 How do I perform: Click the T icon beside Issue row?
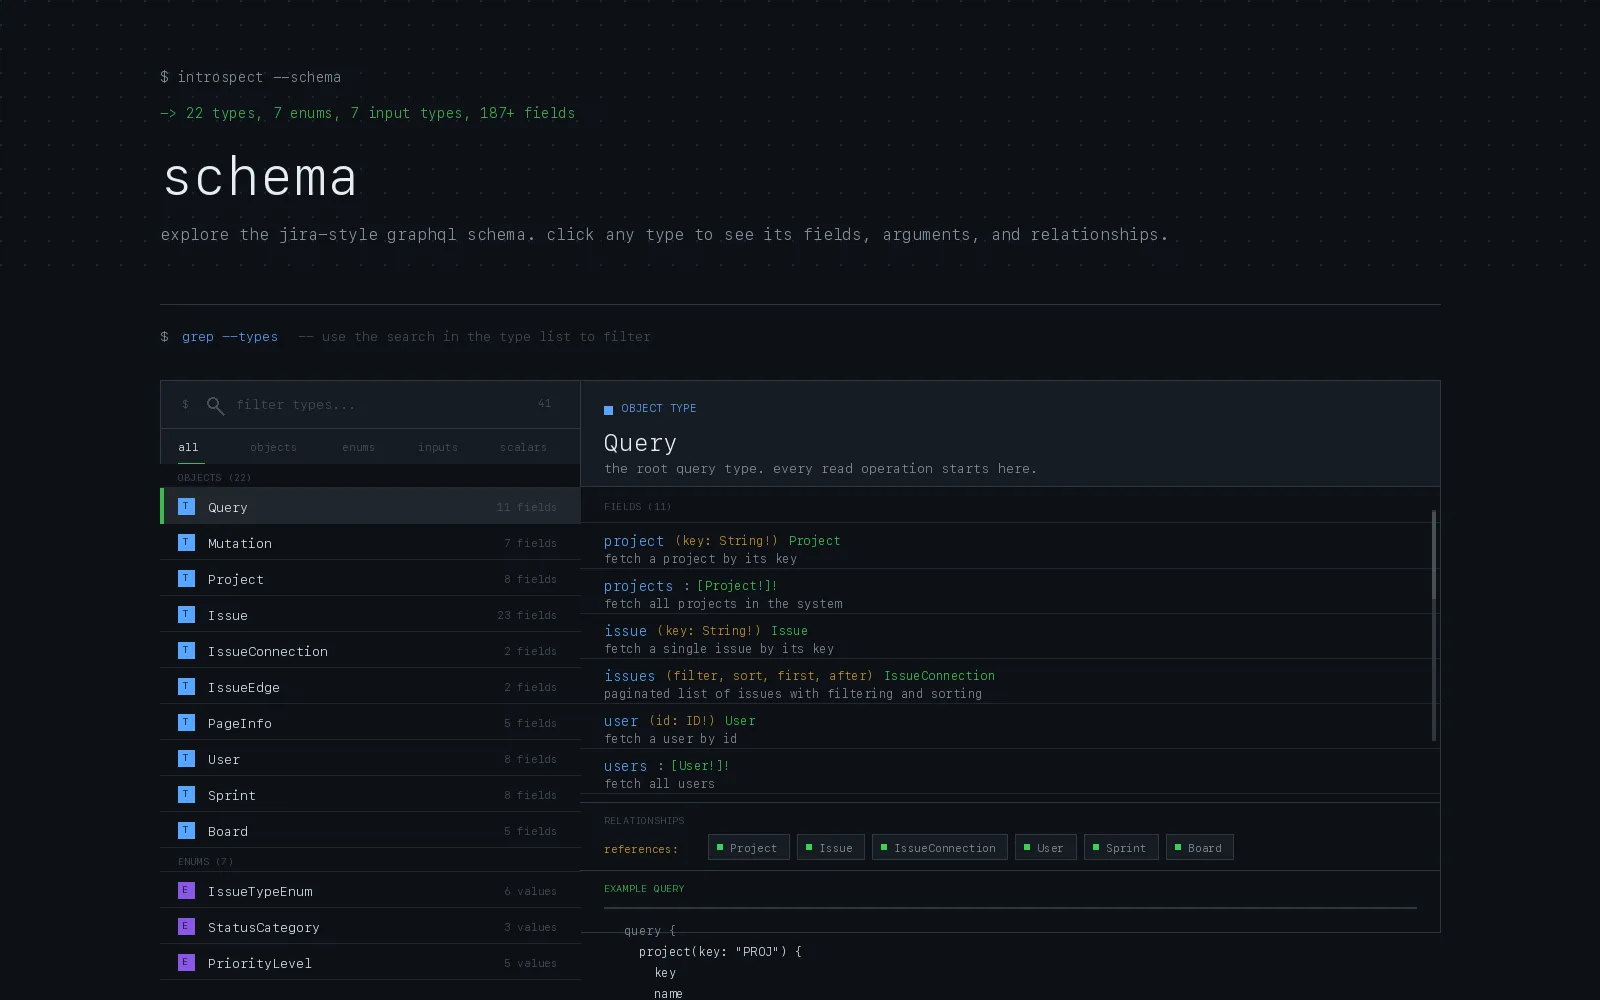click(186, 614)
